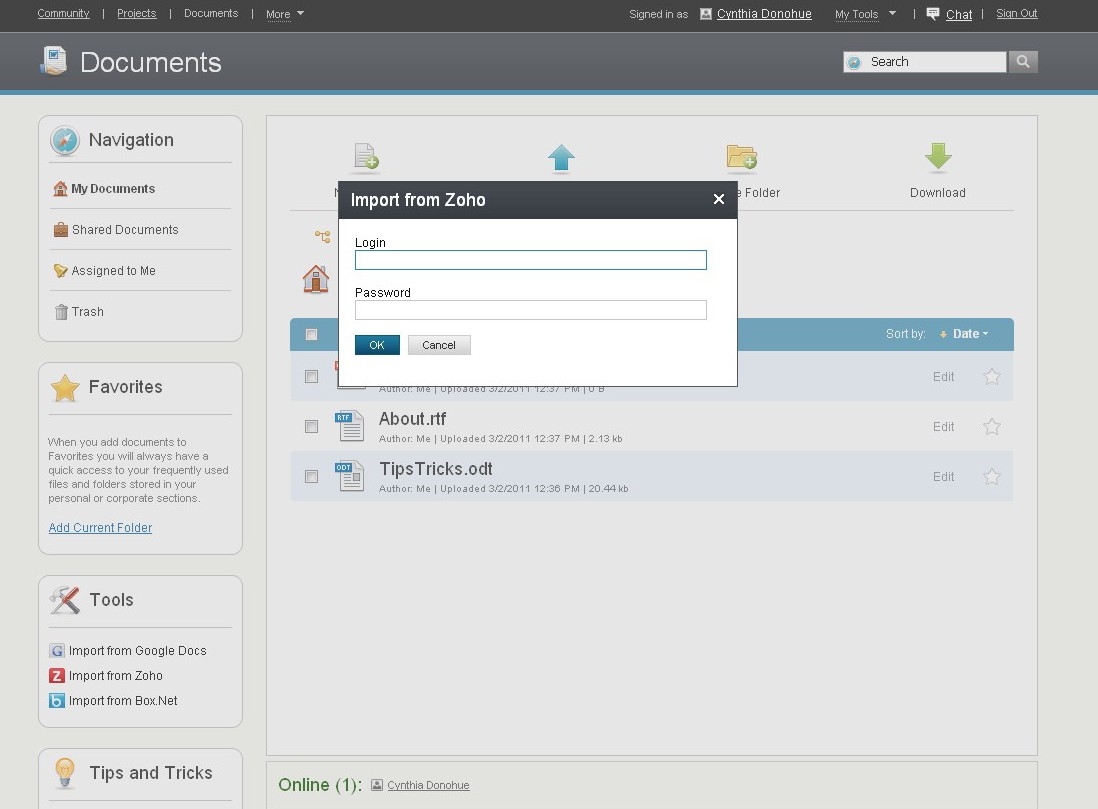Star the TipsTricks.odt document
1098x809 pixels.
991,477
